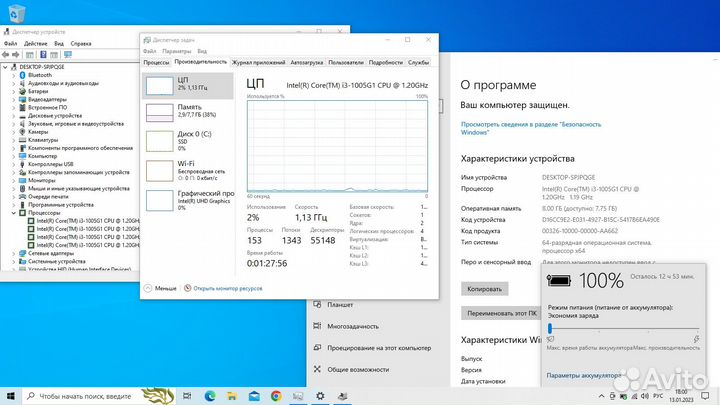Select Диск 0 (C:) in performance list
720x405 pixels.
(x=188, y=141)
